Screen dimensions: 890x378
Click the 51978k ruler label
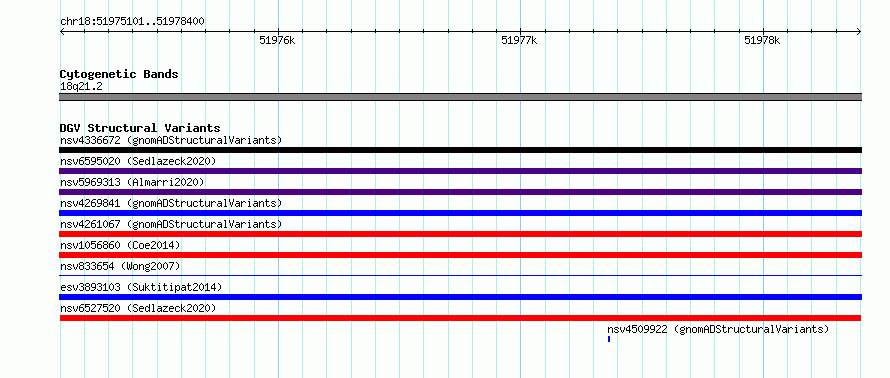[x=763, y=40]
